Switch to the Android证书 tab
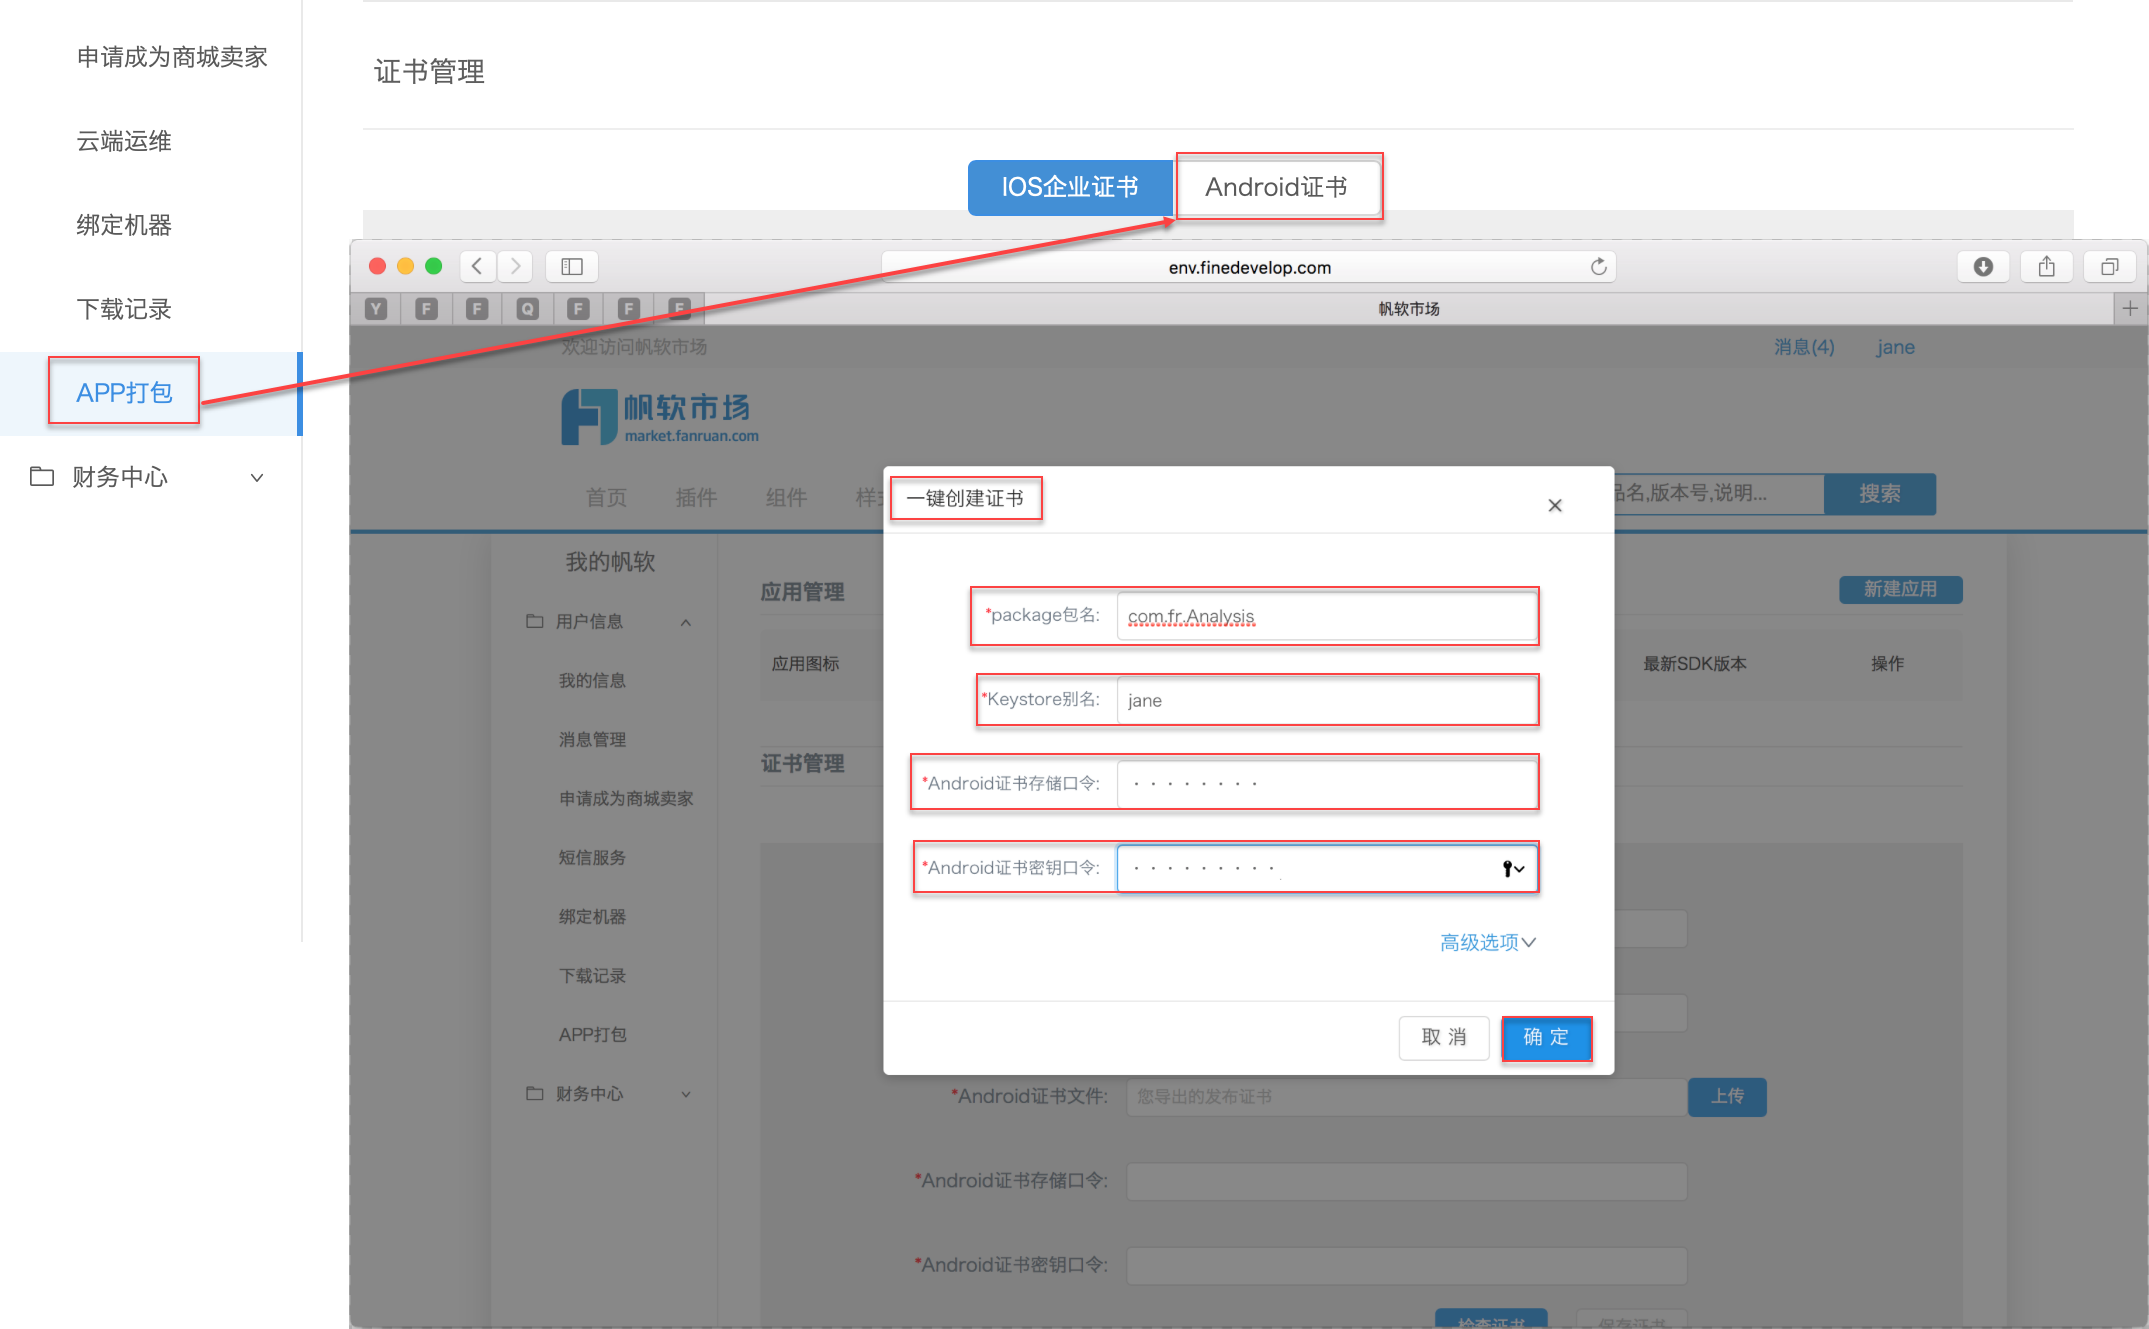 [x=1277, y=187]
